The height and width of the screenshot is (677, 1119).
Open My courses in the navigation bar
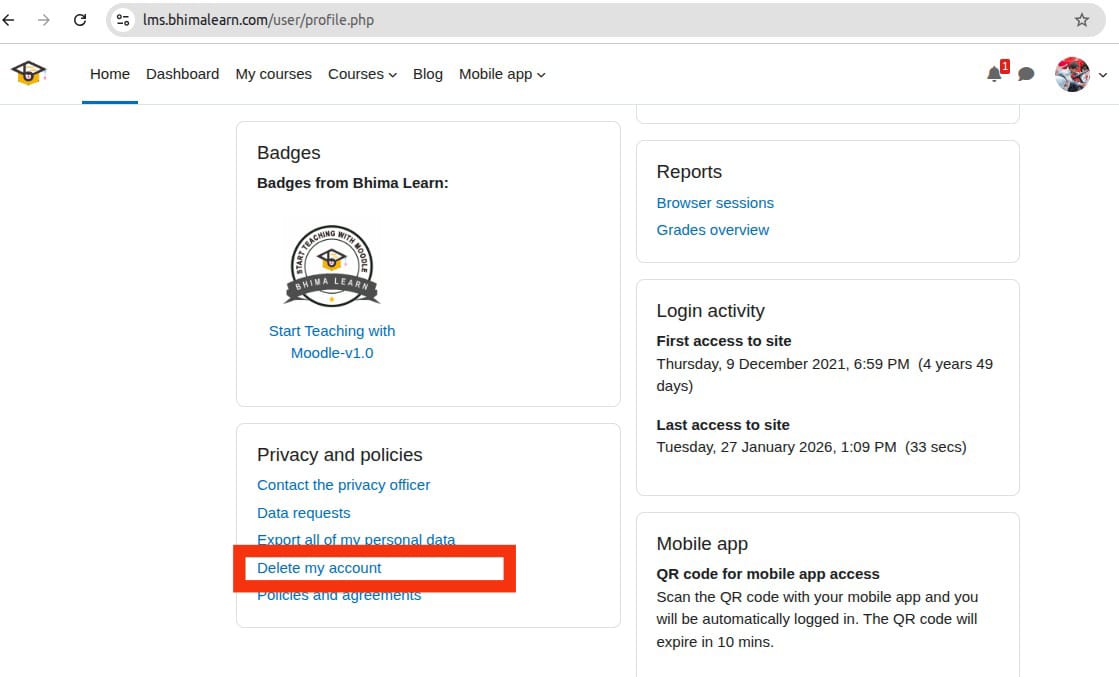pyautogui.click(x=273, y=74)
